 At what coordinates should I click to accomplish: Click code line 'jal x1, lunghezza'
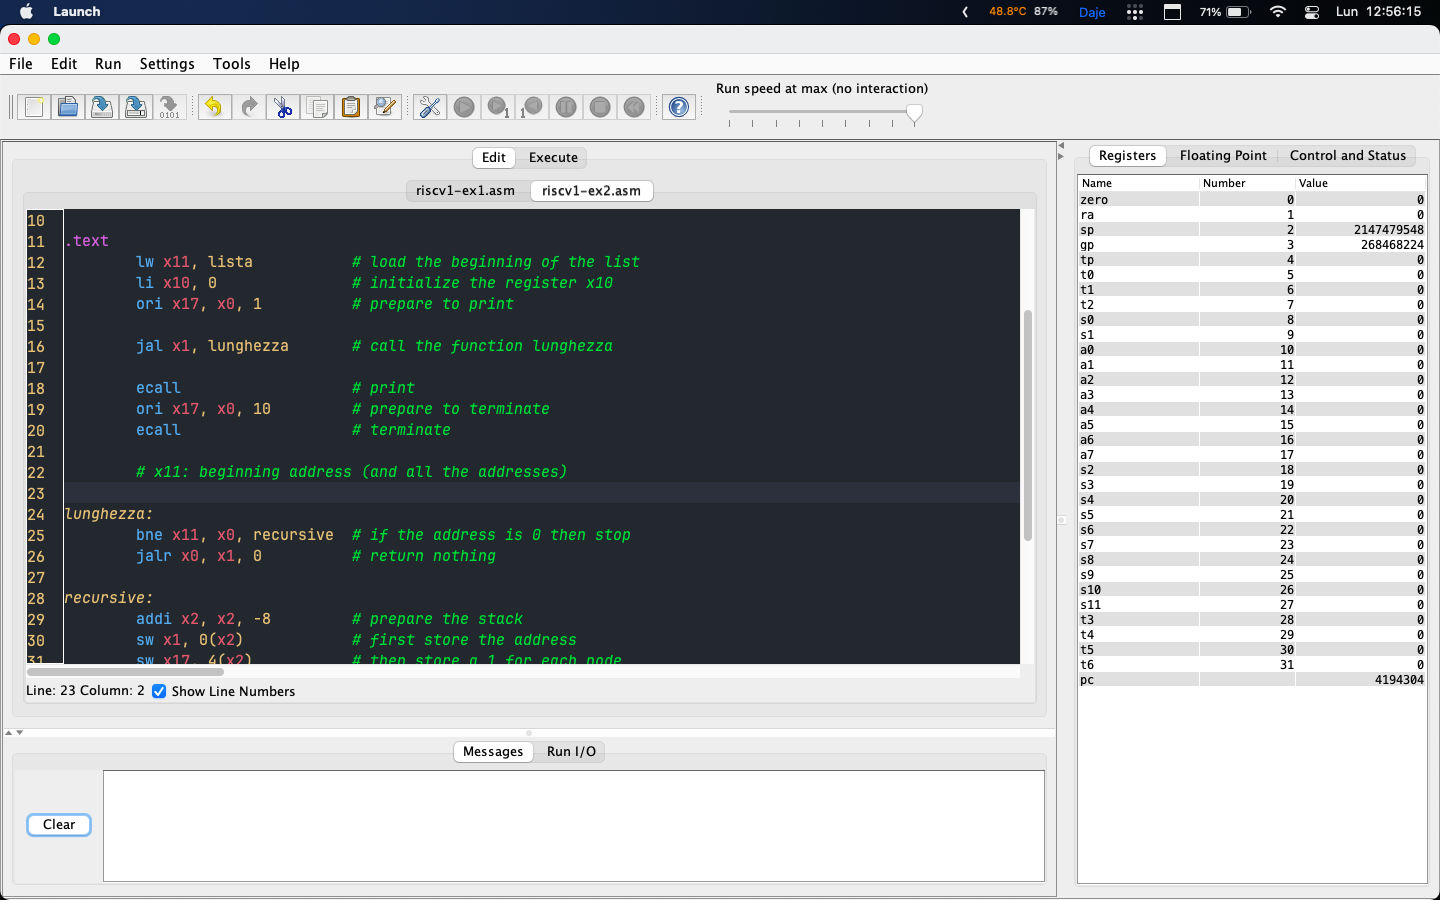[212, 346]
